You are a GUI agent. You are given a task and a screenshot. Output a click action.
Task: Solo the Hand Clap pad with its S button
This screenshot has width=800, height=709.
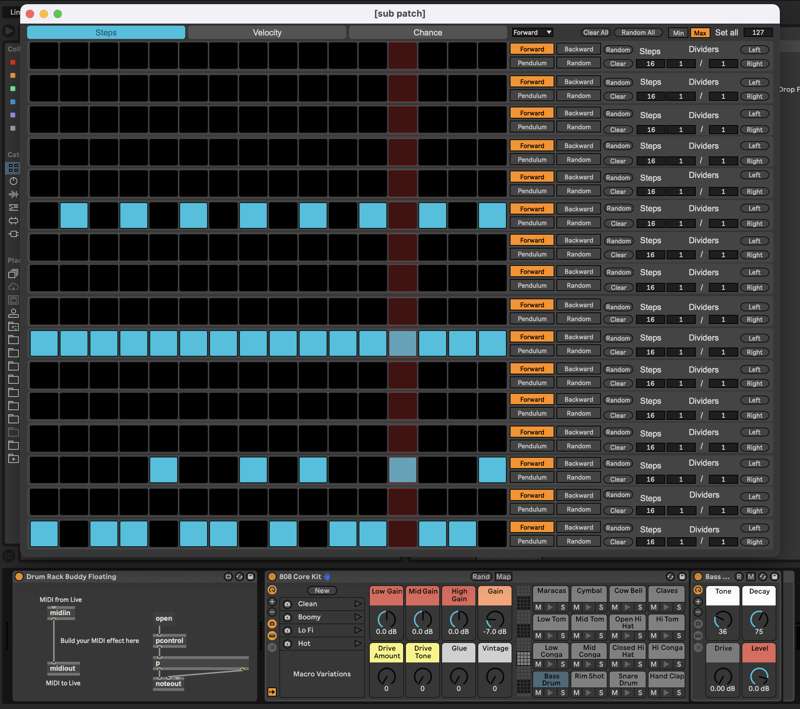point(679,693)
